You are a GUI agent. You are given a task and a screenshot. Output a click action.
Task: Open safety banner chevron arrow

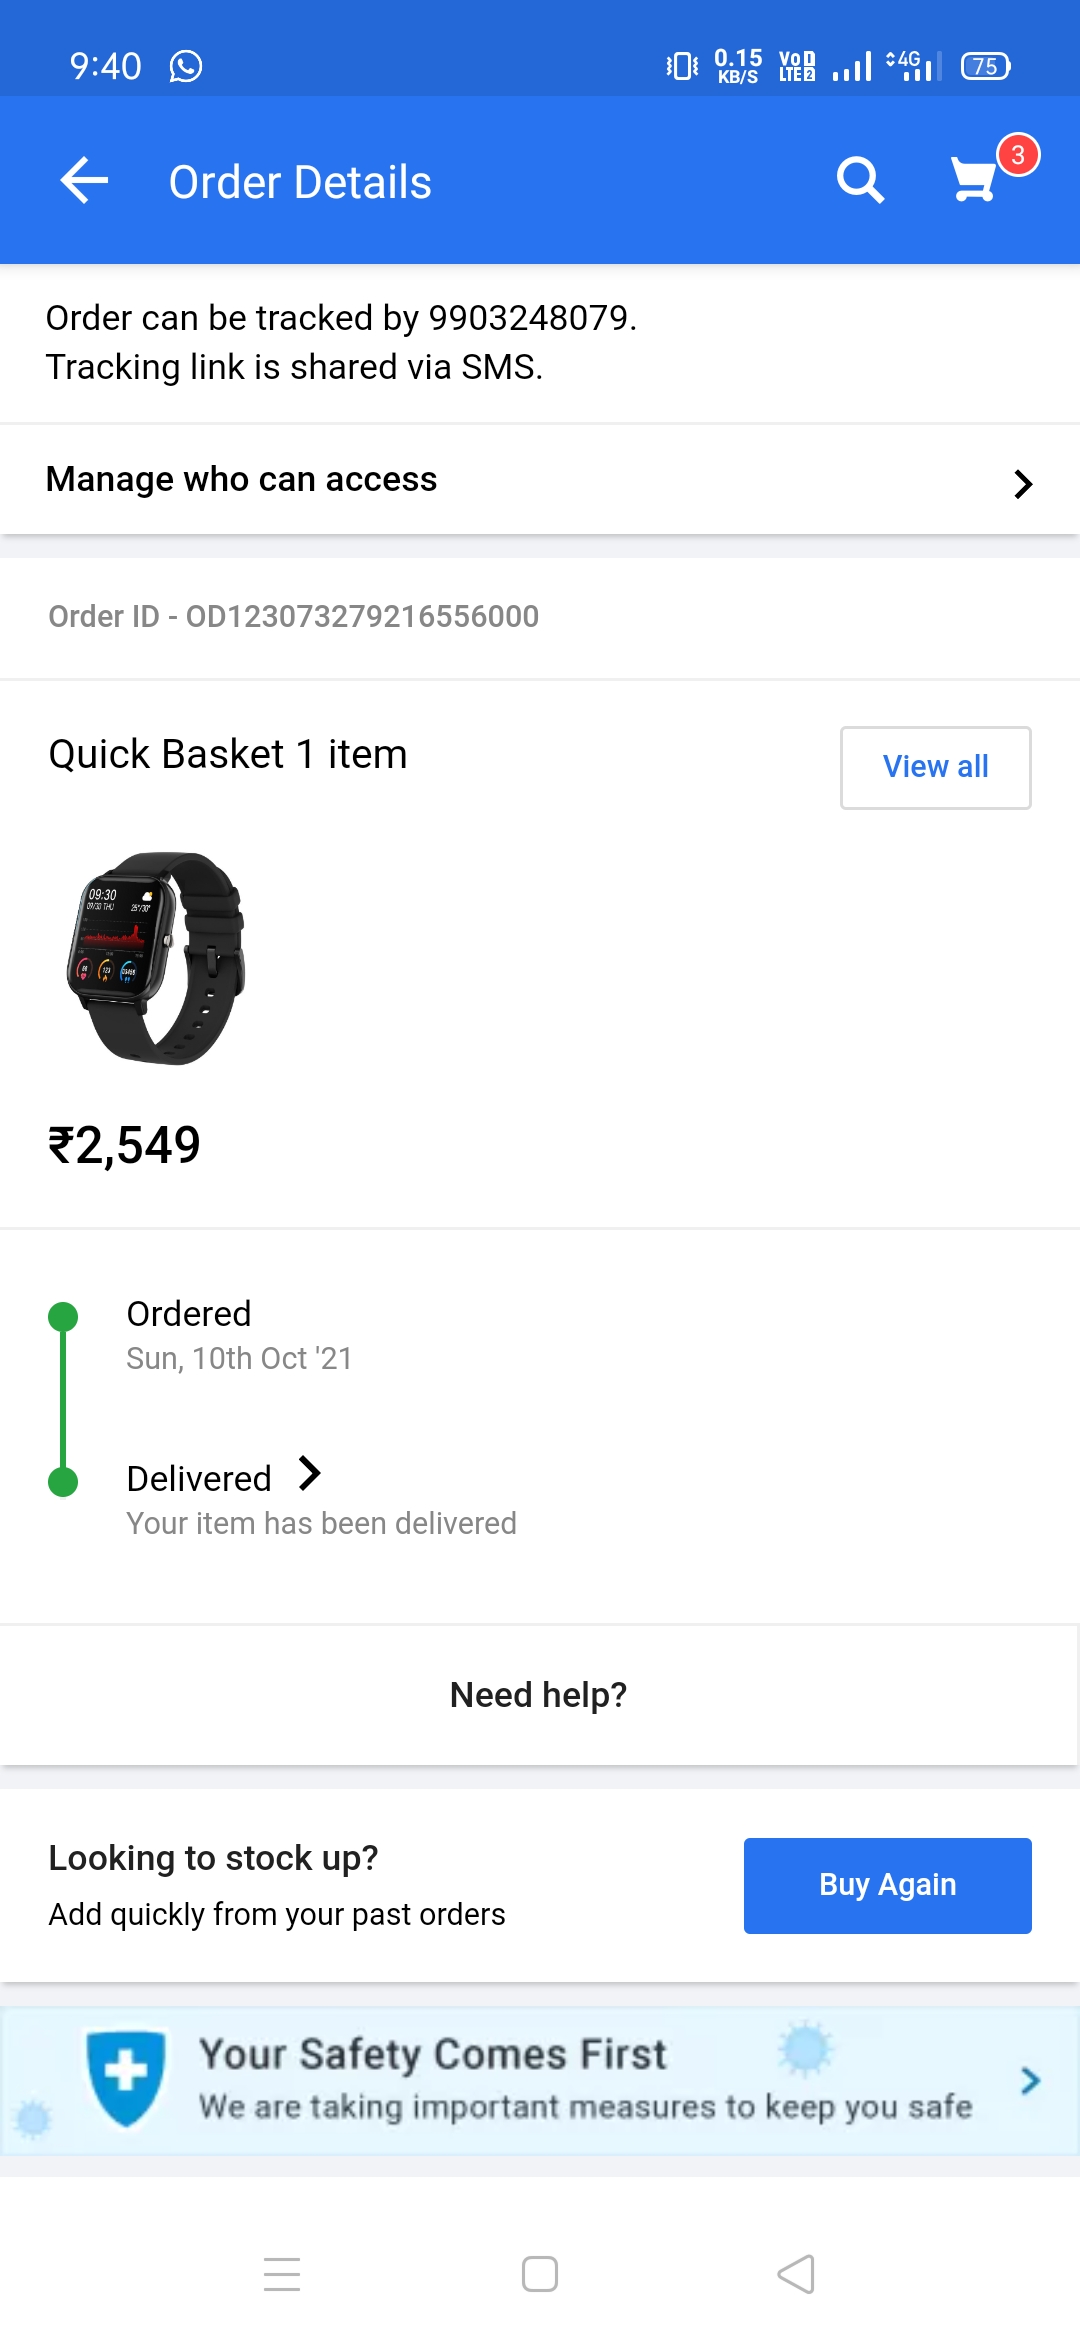pos(1030,2081)
